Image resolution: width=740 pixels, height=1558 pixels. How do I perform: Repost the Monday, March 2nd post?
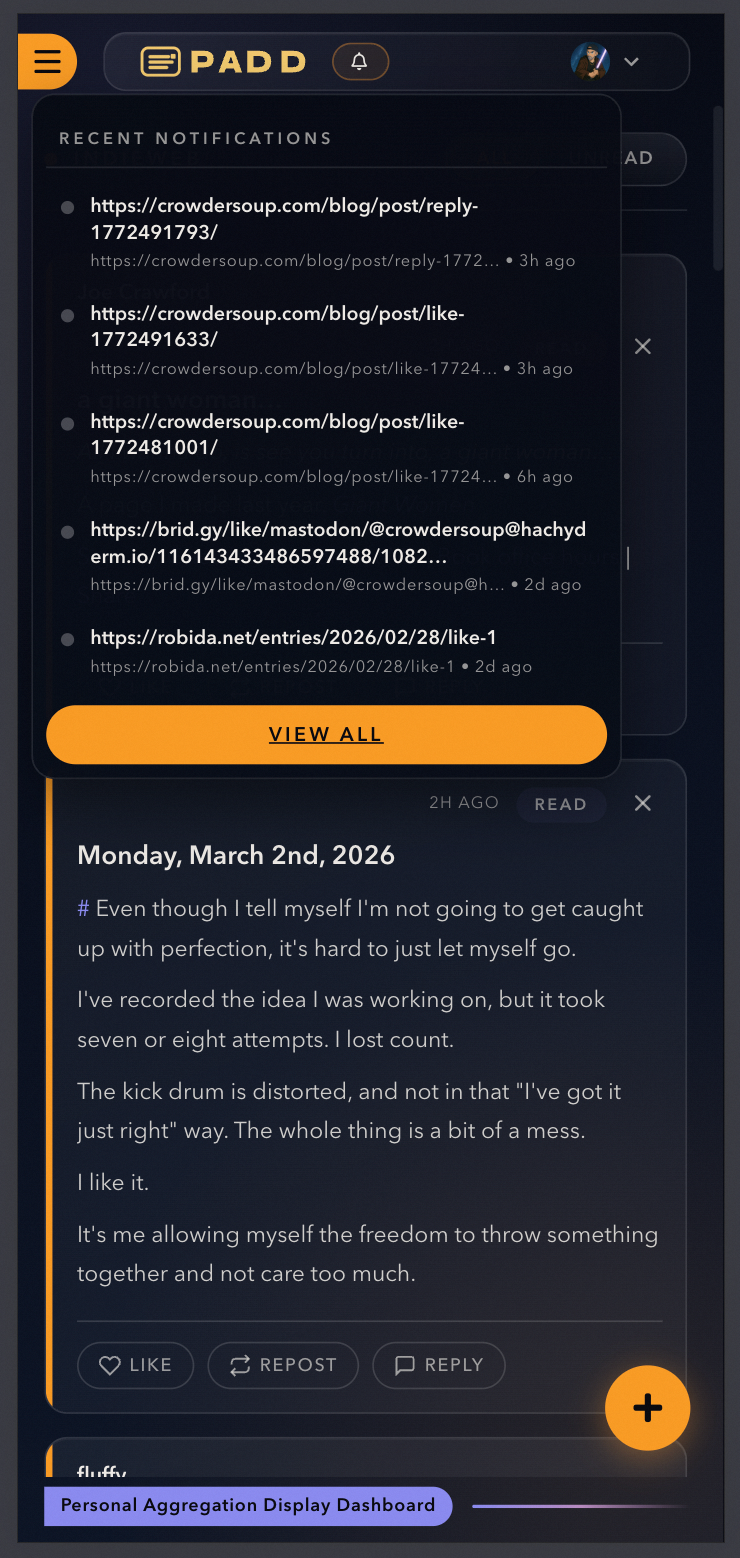(x=283, y=1365)
